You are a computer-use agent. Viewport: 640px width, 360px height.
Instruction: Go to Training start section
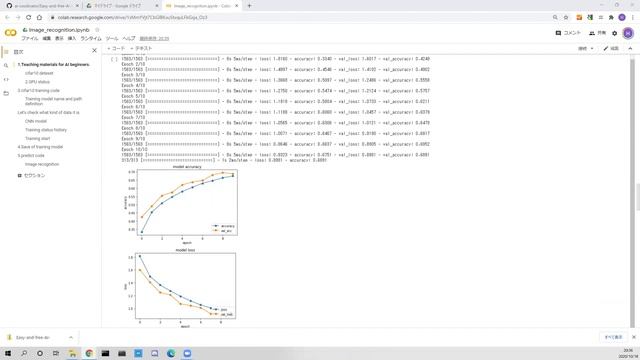38,138
